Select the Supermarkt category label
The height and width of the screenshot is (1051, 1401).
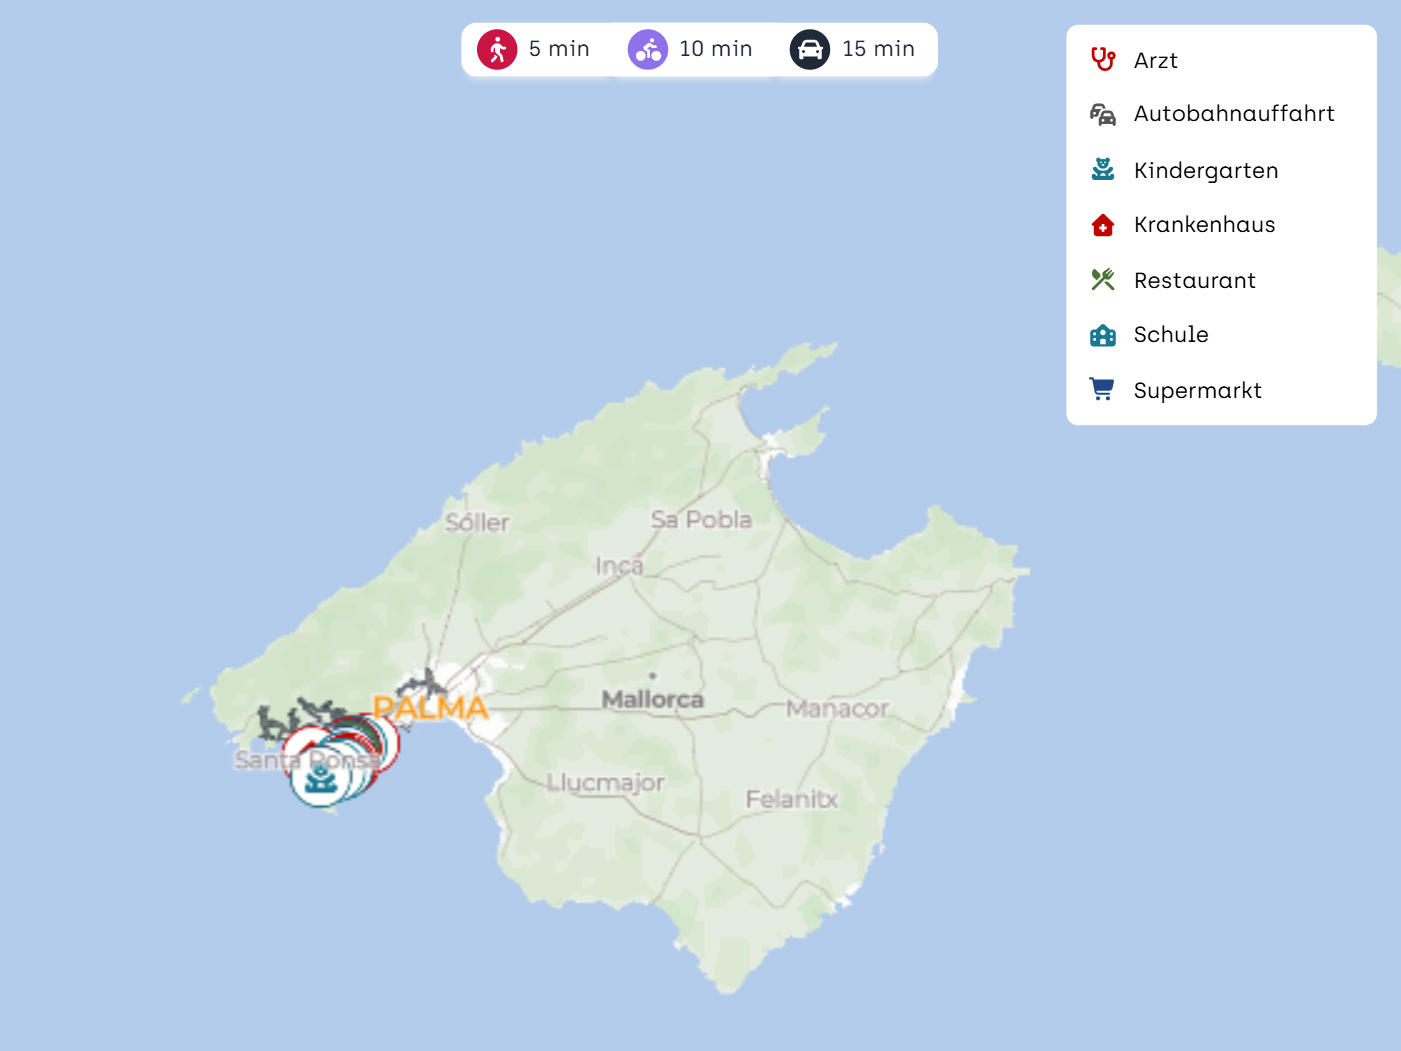(1197, 391)
